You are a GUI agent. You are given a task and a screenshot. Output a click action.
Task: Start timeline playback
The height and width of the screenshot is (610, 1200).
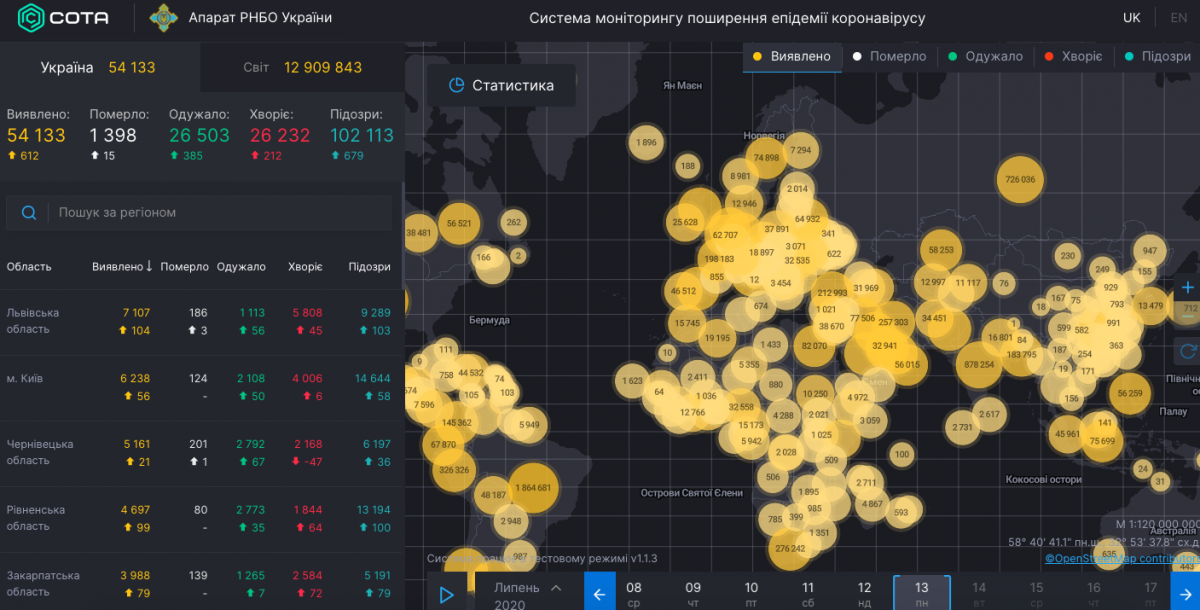tap(446, 595)
